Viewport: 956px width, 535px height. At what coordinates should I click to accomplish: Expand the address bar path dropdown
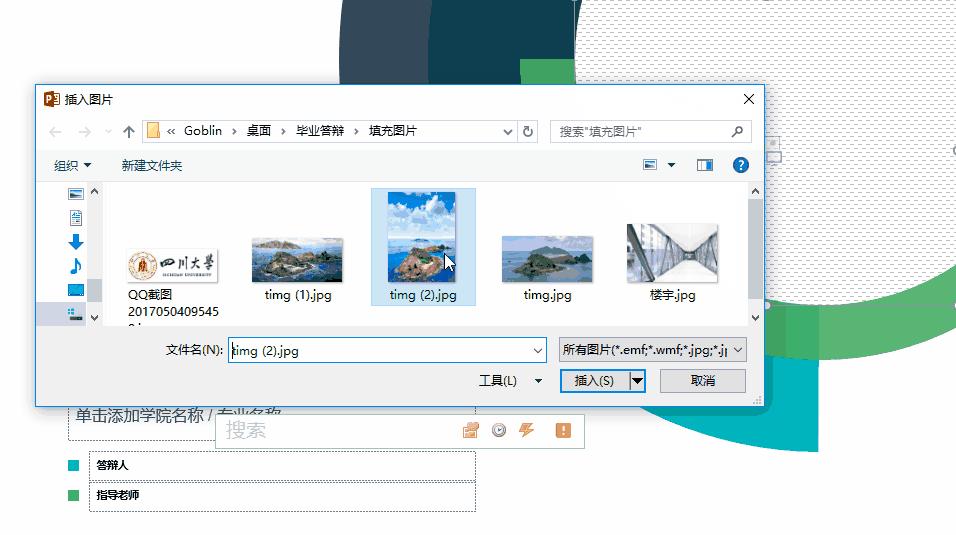pyautogui.click(x=507, y=132)
